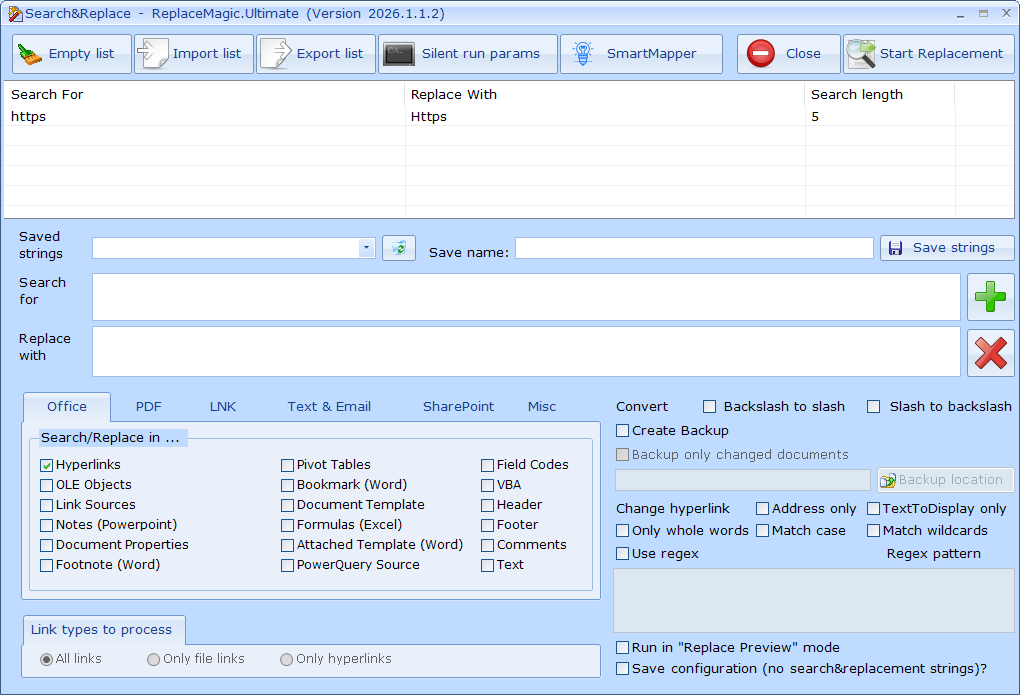The width and height of the screenshot is (1020, 695).
Task: Enable the Bookmark (Word) checkbox
Action: coord(288,485)
